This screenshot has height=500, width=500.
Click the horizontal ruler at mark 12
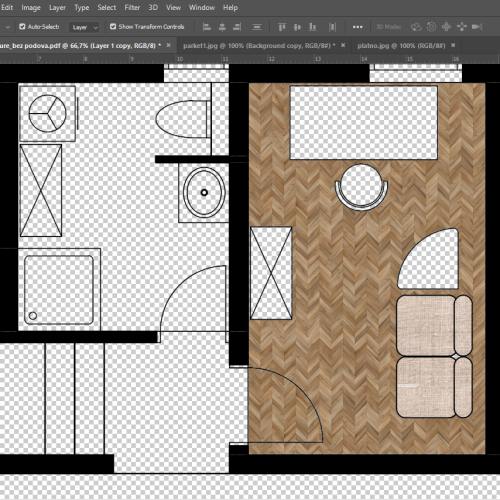[x=271, y=59]
